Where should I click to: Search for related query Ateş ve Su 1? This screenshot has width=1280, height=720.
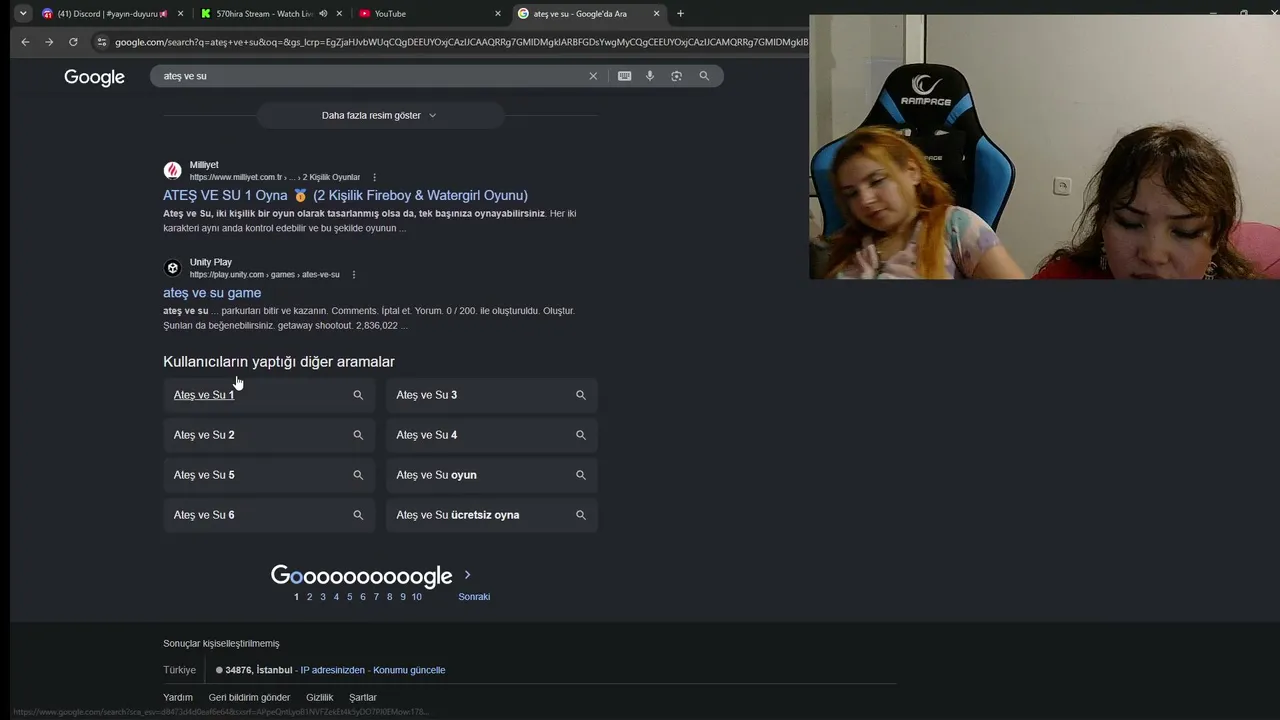(x=269, y=395)
